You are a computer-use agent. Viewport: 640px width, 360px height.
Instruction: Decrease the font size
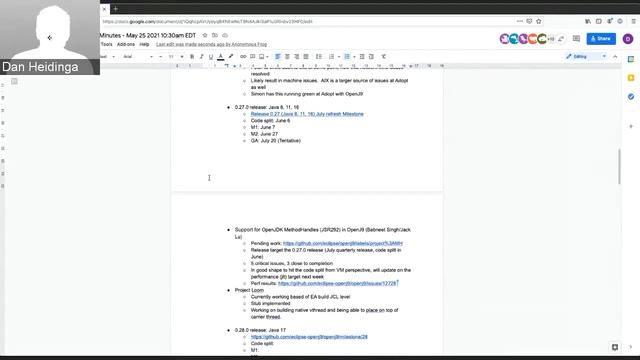160,57
